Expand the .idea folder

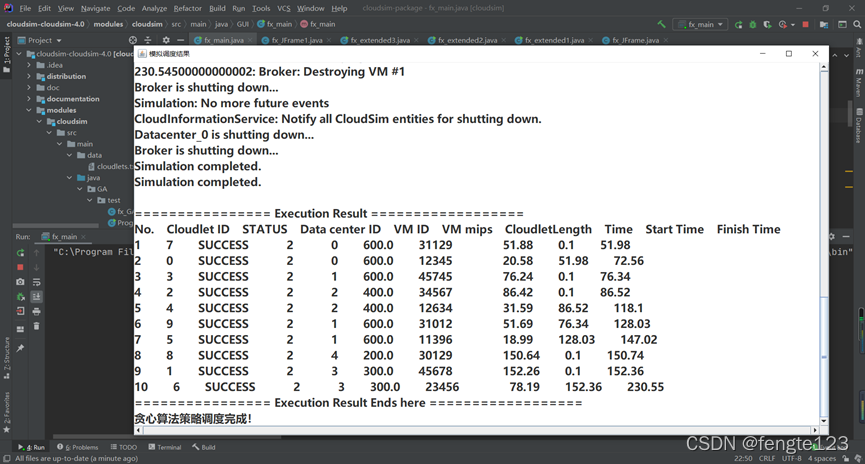(29, 65)
